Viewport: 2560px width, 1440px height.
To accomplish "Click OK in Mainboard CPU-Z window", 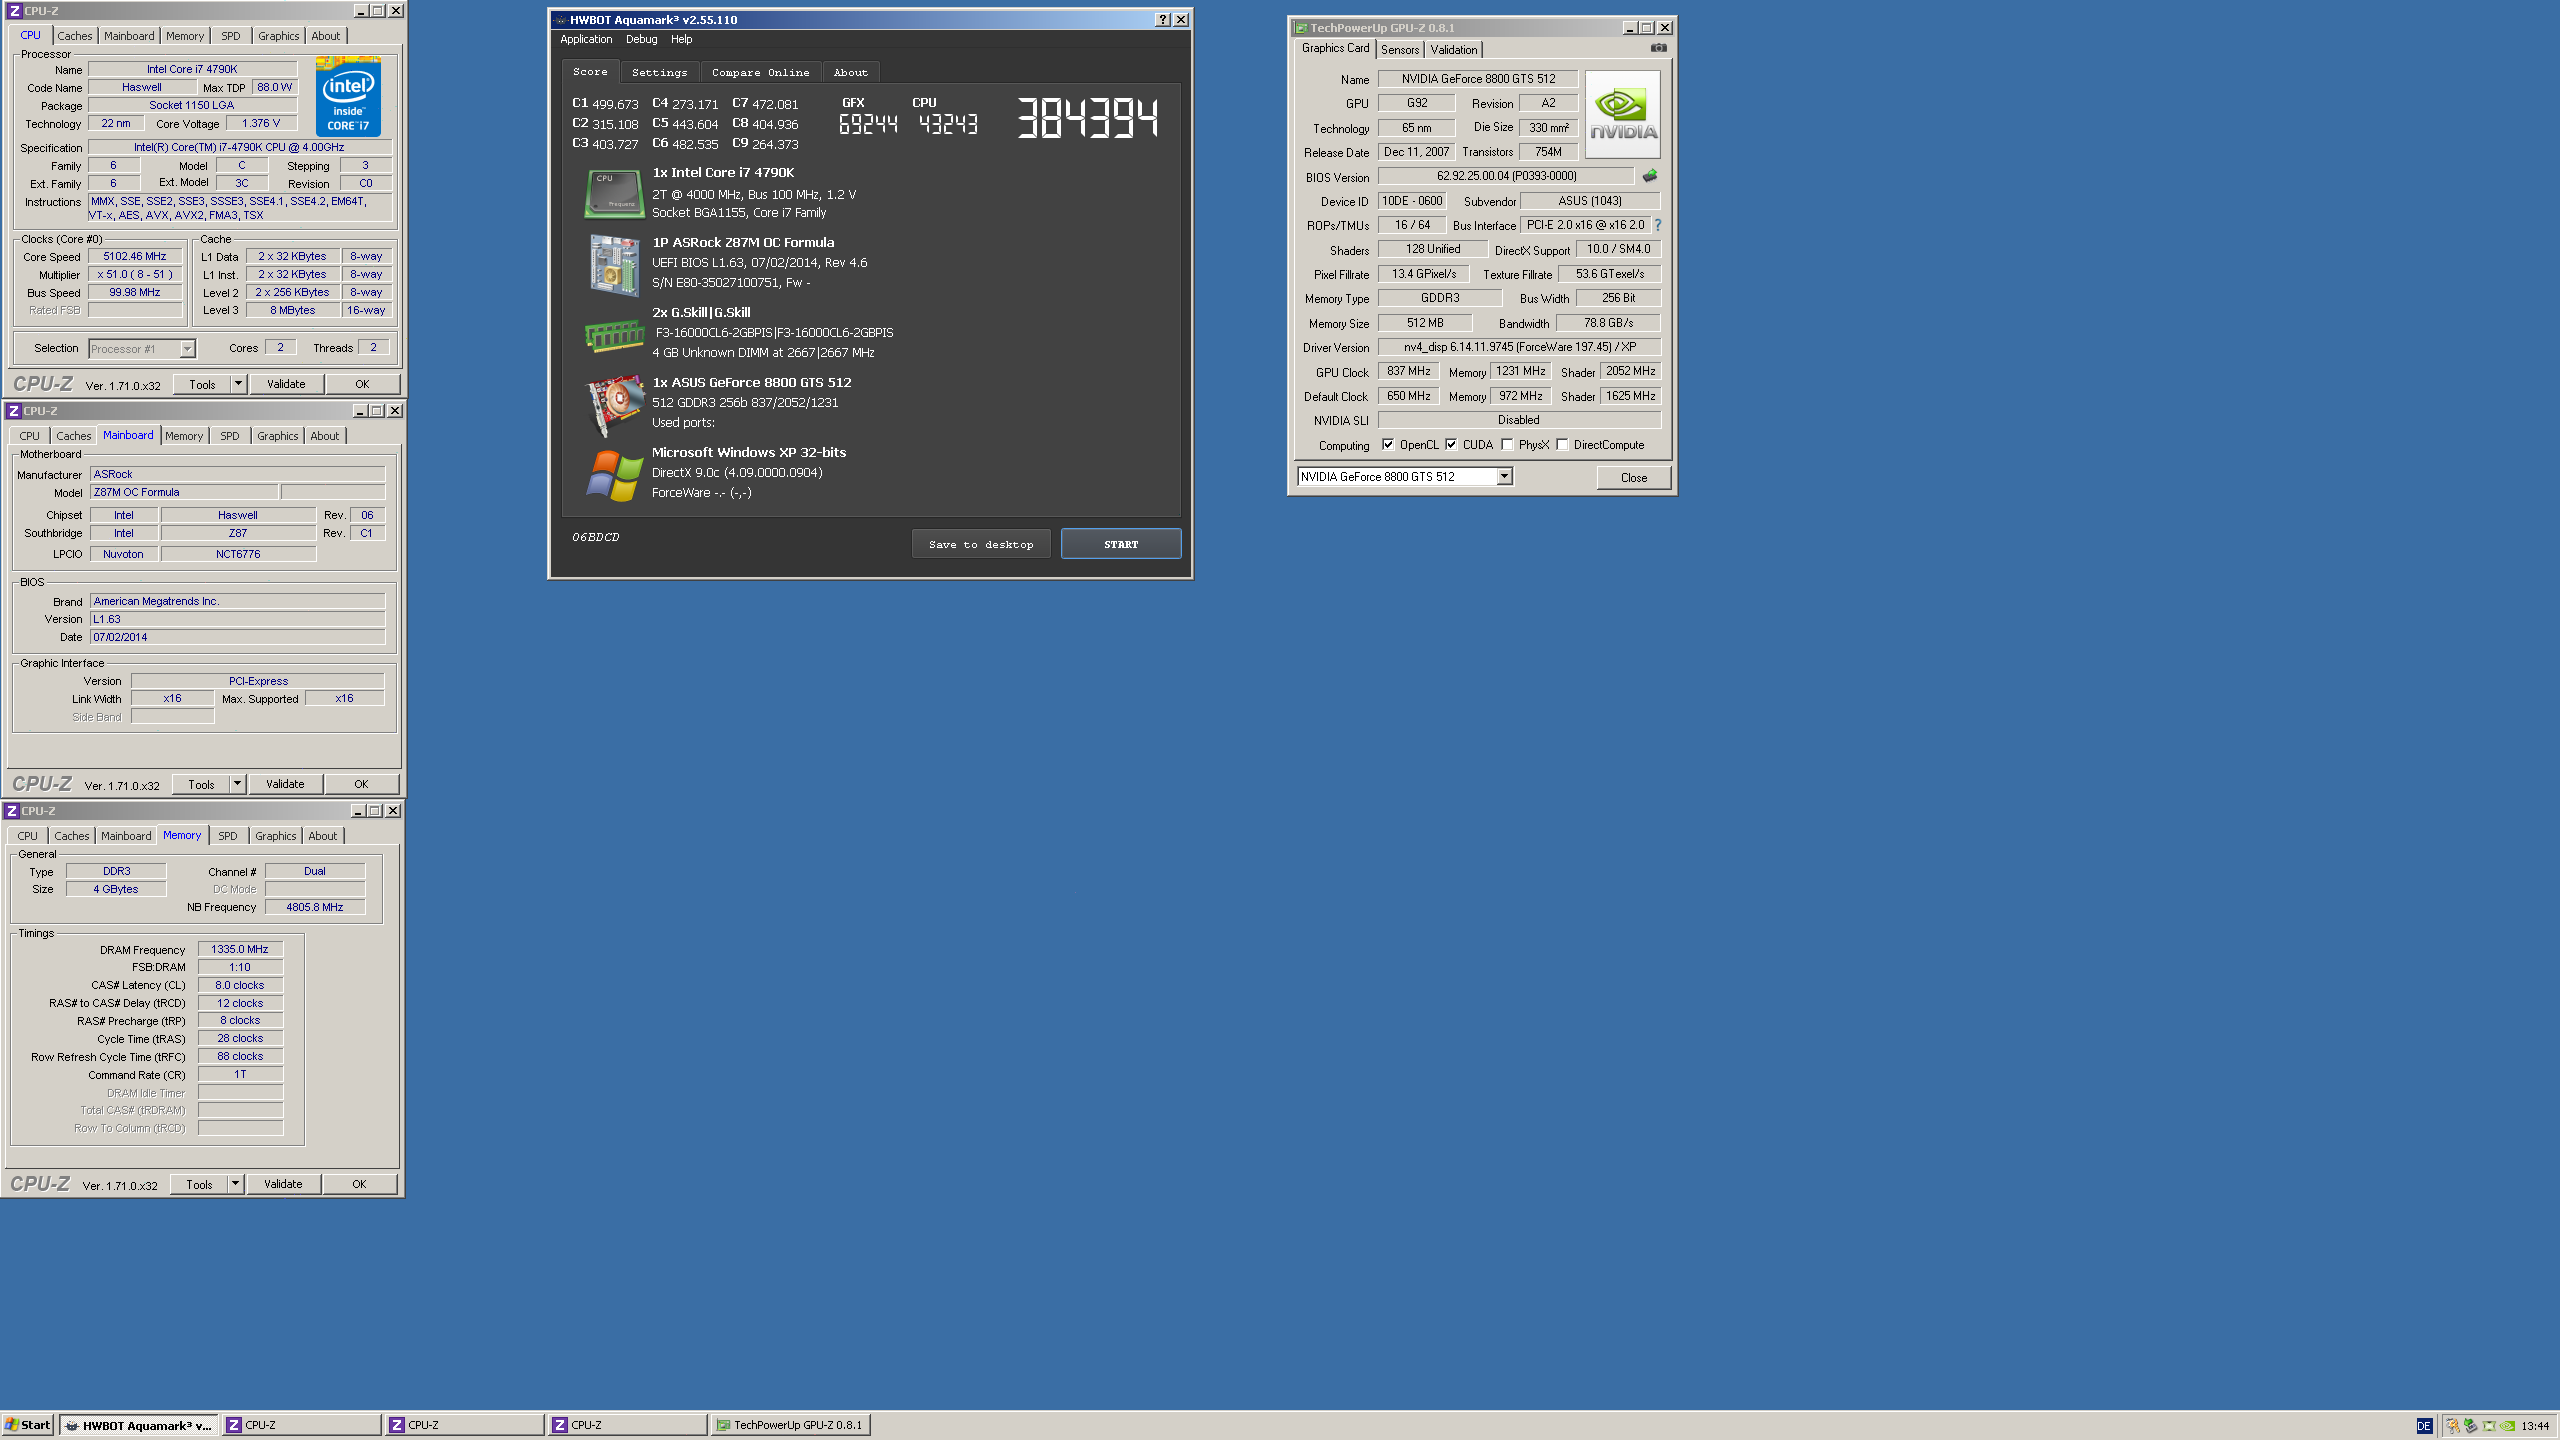I will tap(361, 784).
